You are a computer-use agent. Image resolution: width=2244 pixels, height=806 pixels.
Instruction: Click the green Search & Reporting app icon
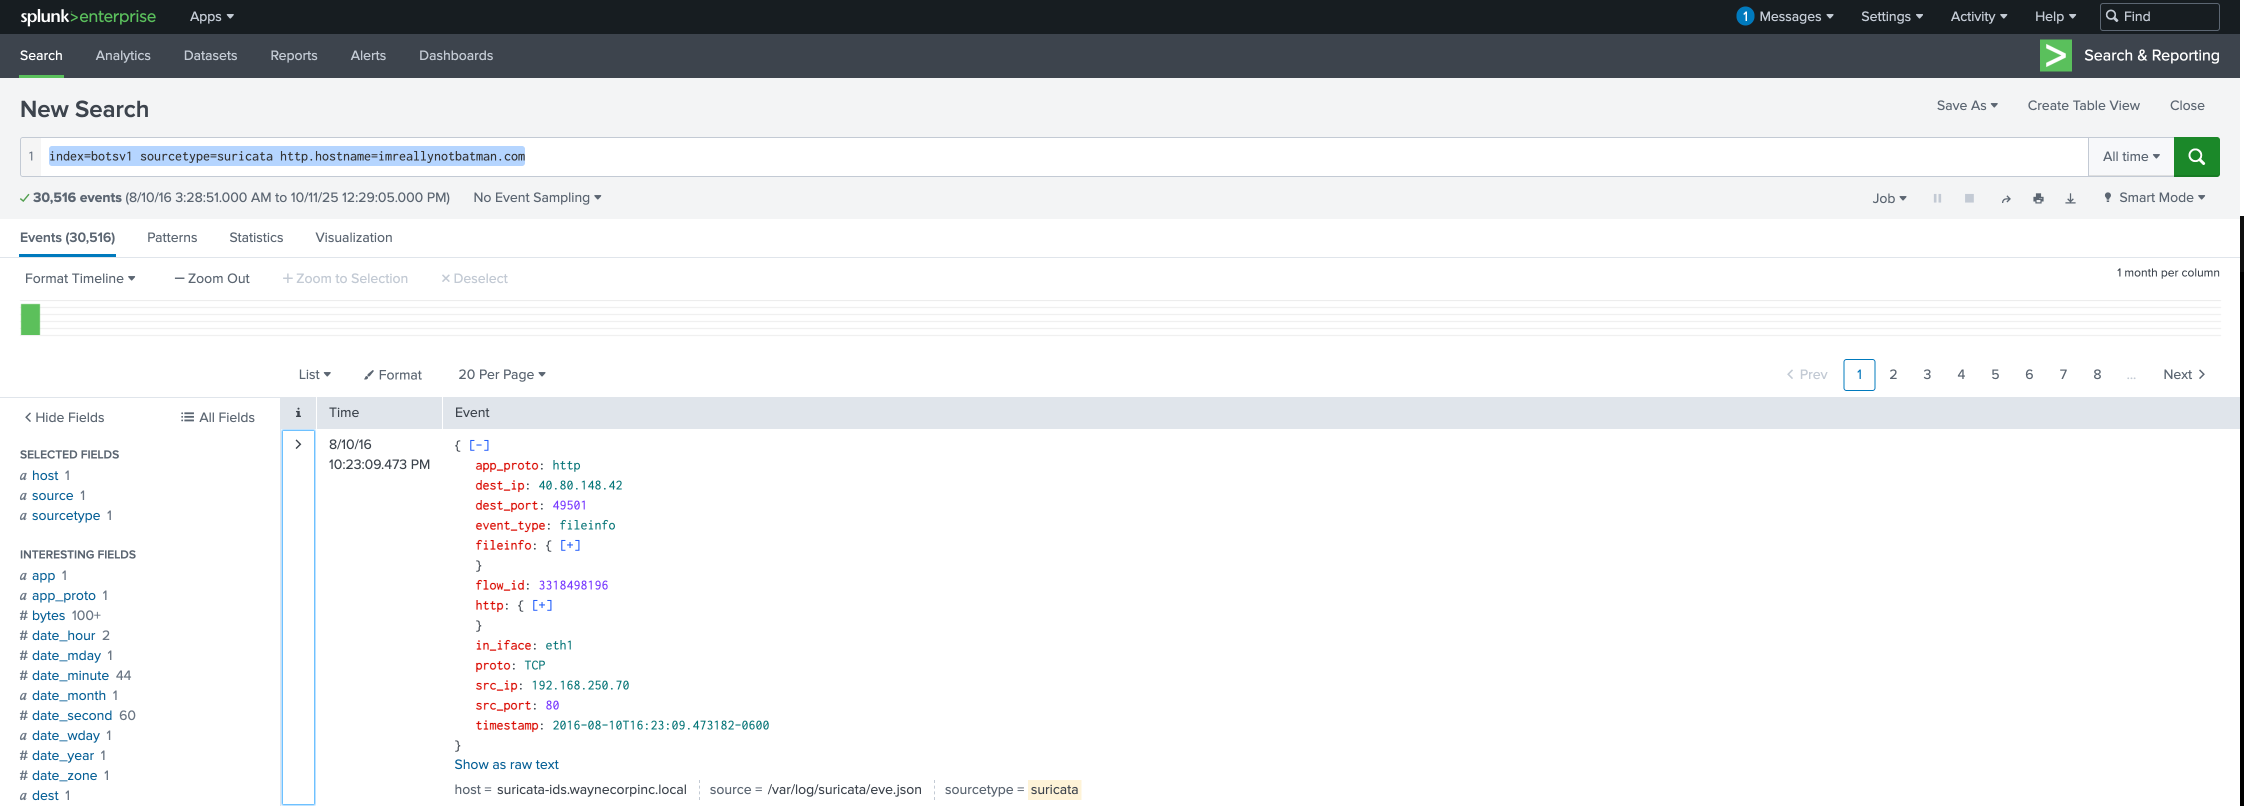[2055, 56]
